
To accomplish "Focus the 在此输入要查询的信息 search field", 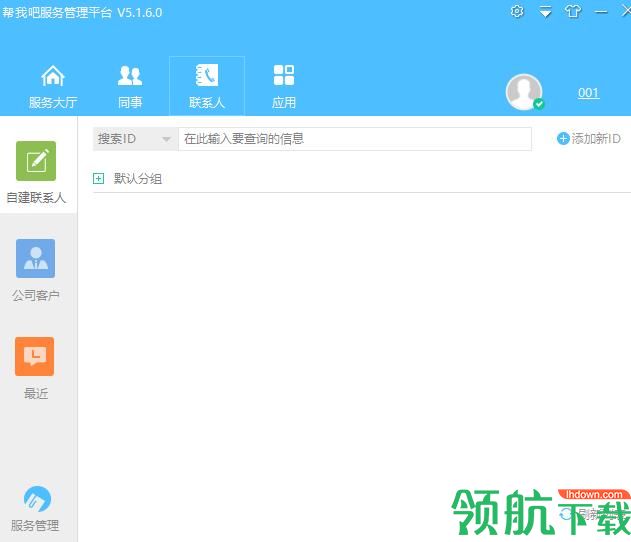I will (355, 139).
